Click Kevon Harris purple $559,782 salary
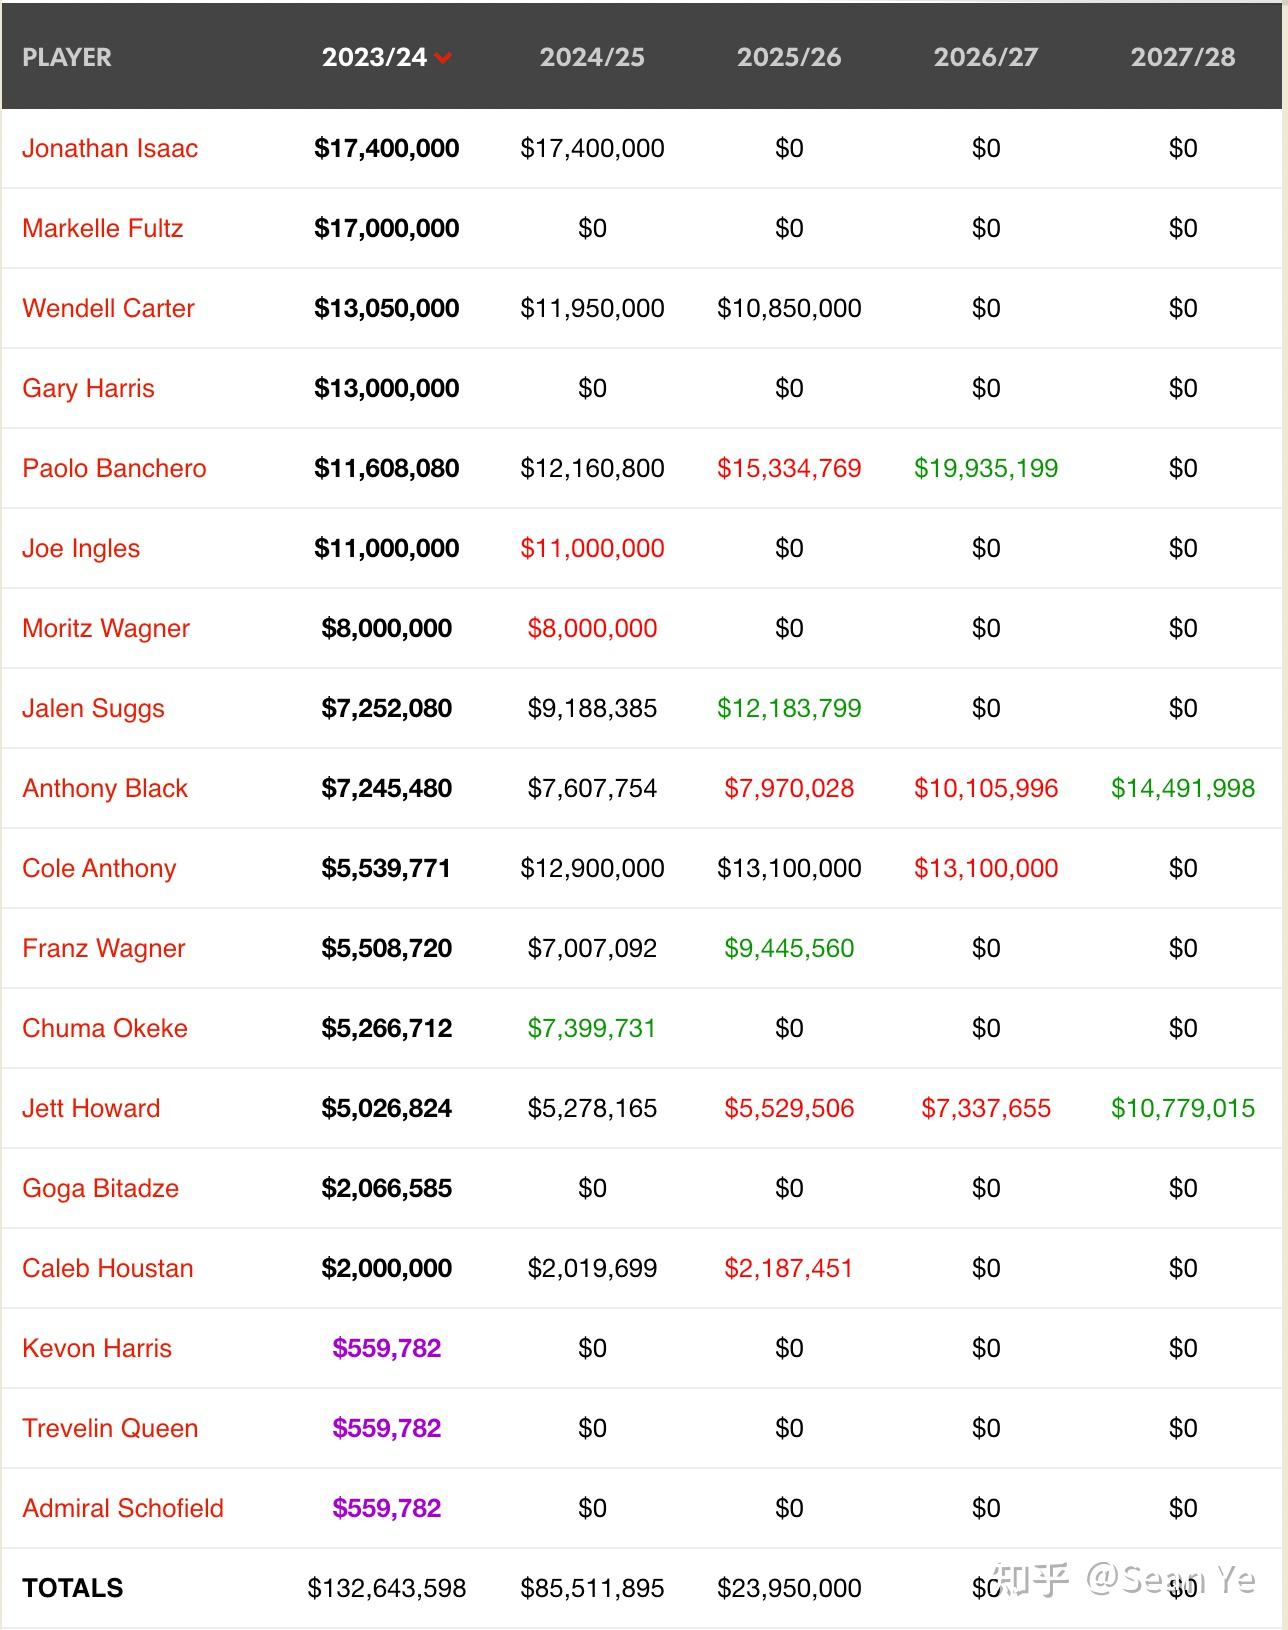Viewport: 1288px width, 1630px height. 387,1348
